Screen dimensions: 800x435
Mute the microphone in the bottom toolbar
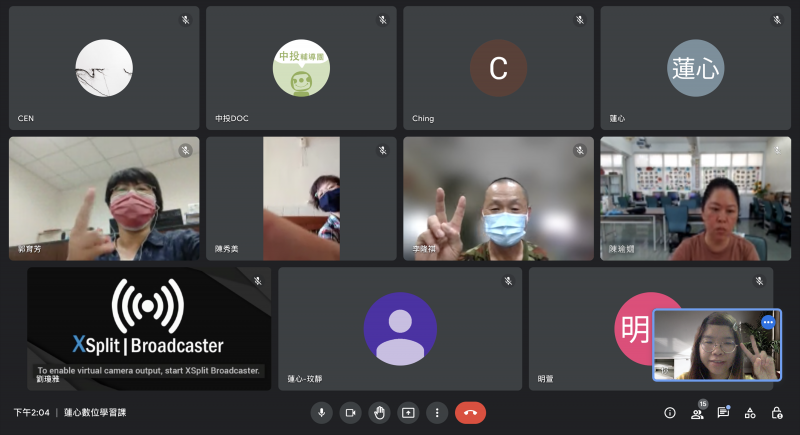pos(321,412)
